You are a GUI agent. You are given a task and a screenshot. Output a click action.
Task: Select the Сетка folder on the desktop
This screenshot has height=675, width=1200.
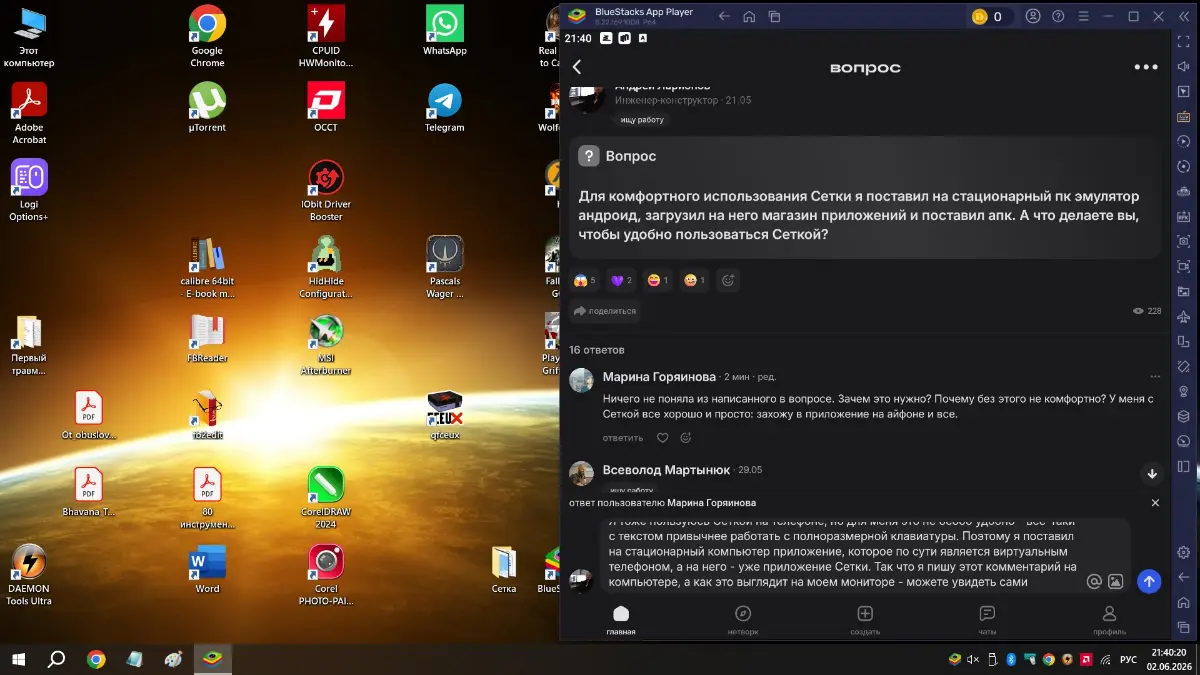click(x=504, y=568)
